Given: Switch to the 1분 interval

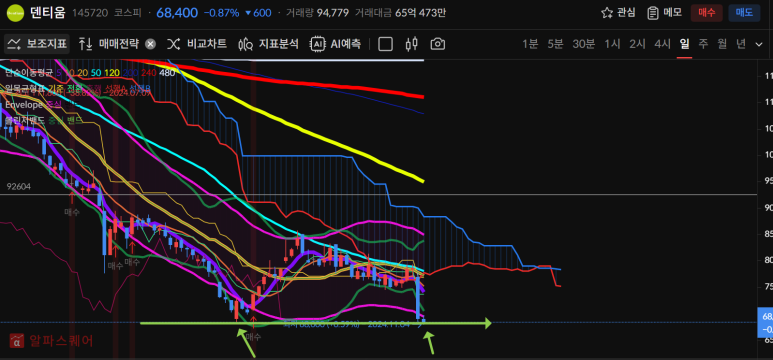Looking at the screenshot, I should click(x=530, y=44).
